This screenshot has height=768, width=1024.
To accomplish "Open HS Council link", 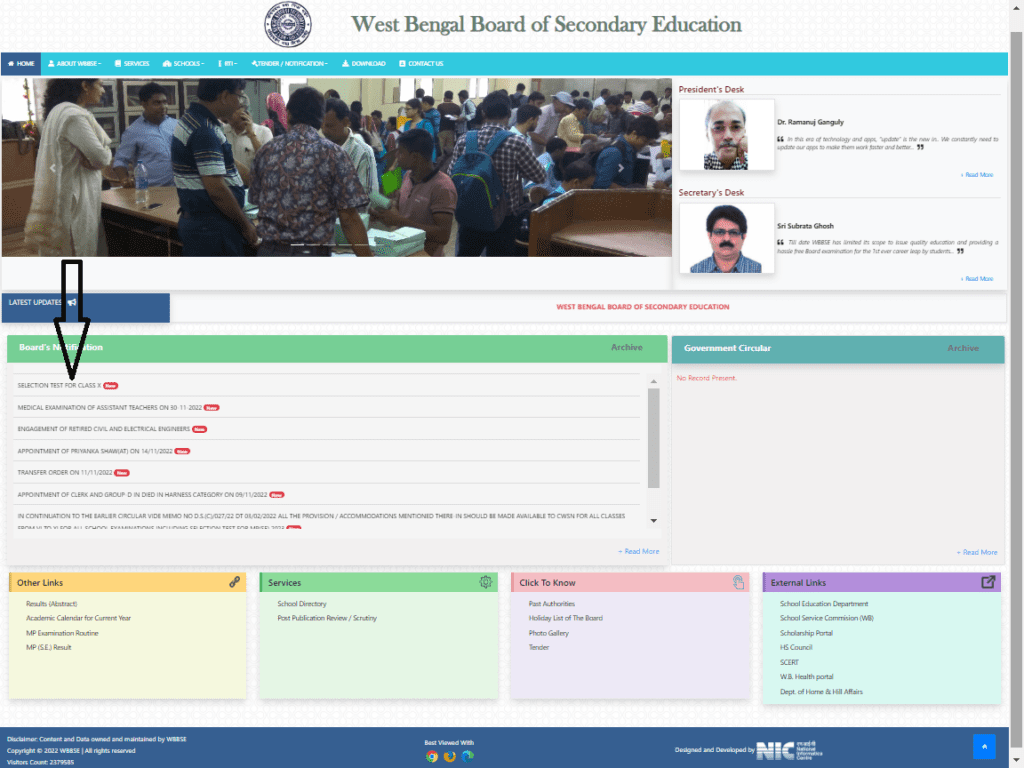I will click(796, 648).
